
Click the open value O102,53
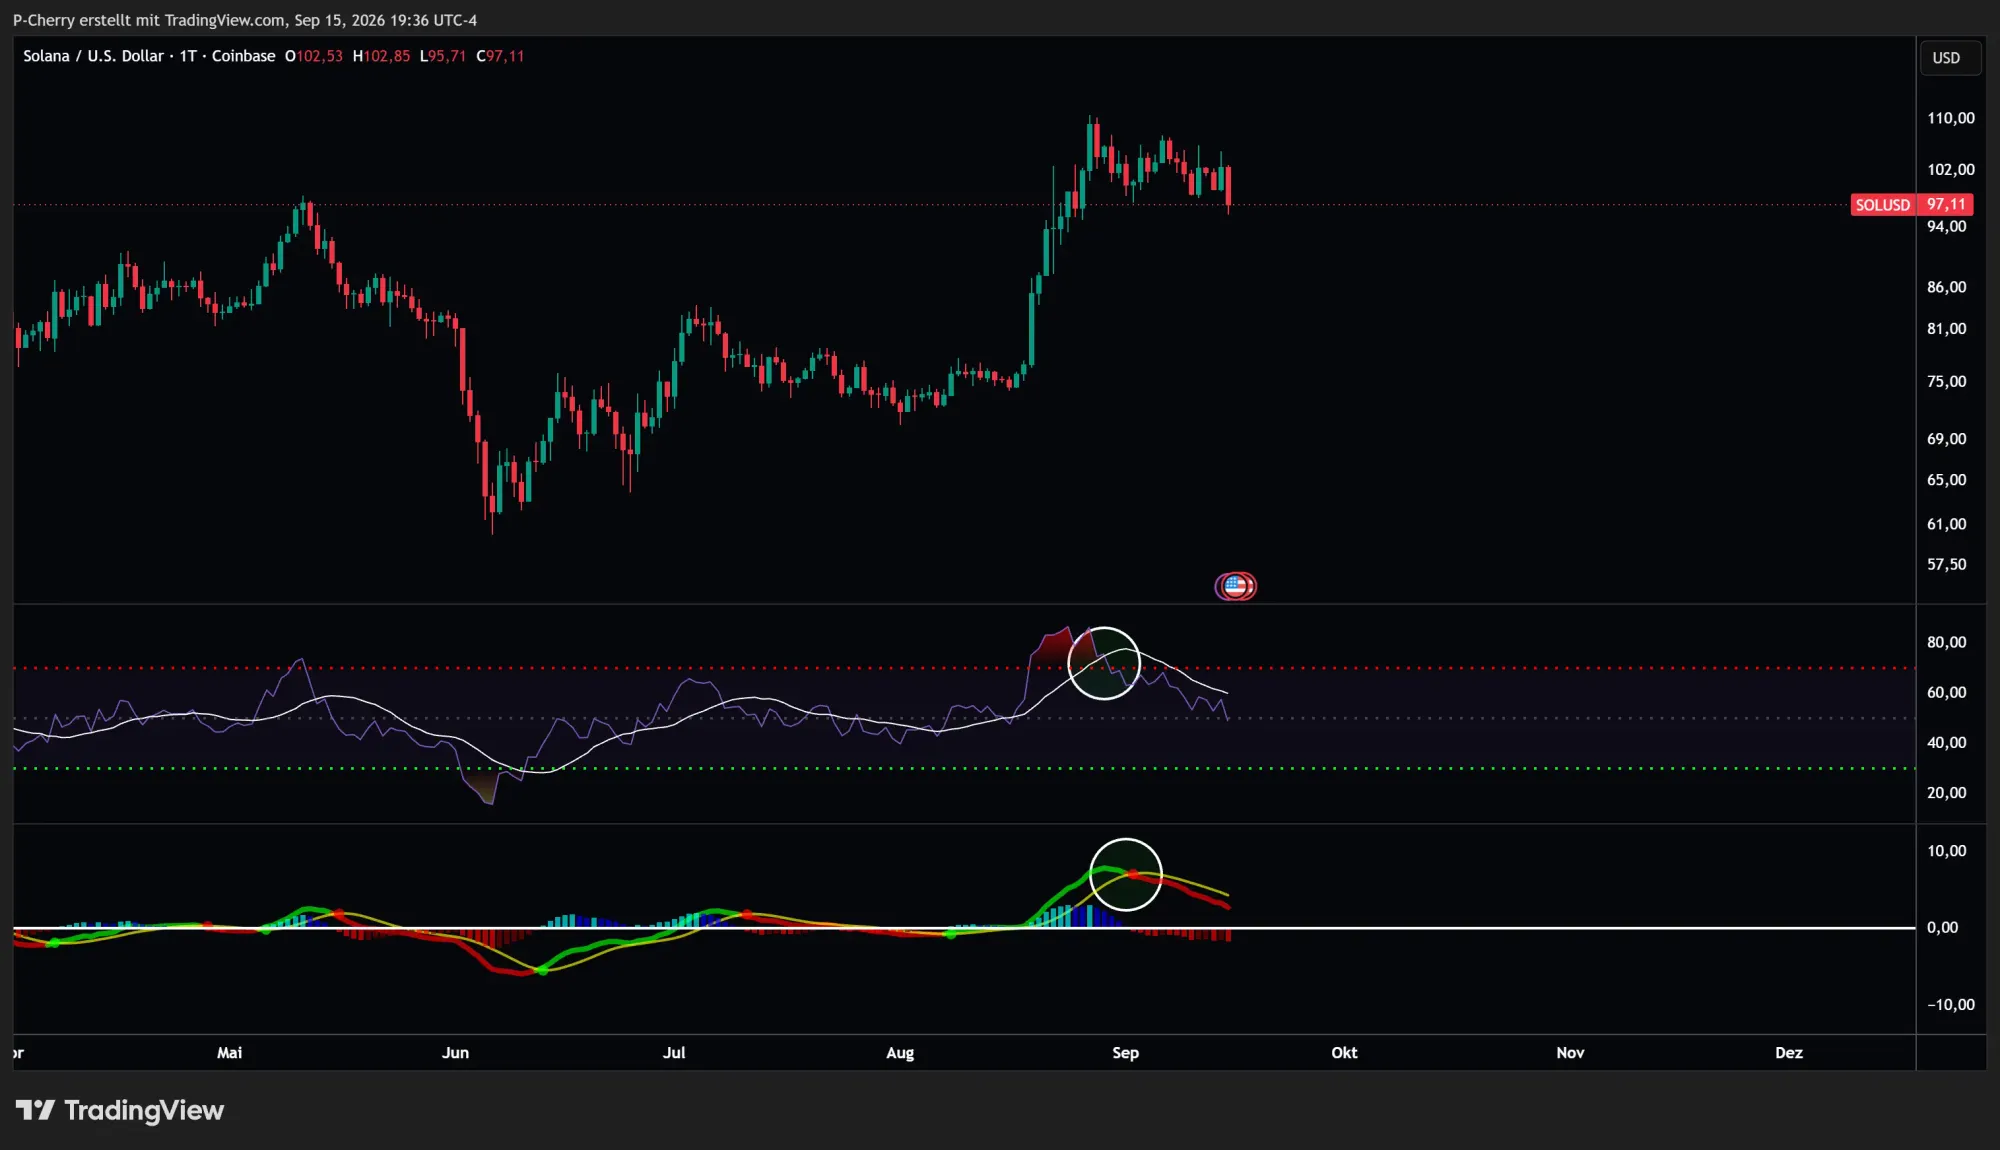[x=314, y=56]
